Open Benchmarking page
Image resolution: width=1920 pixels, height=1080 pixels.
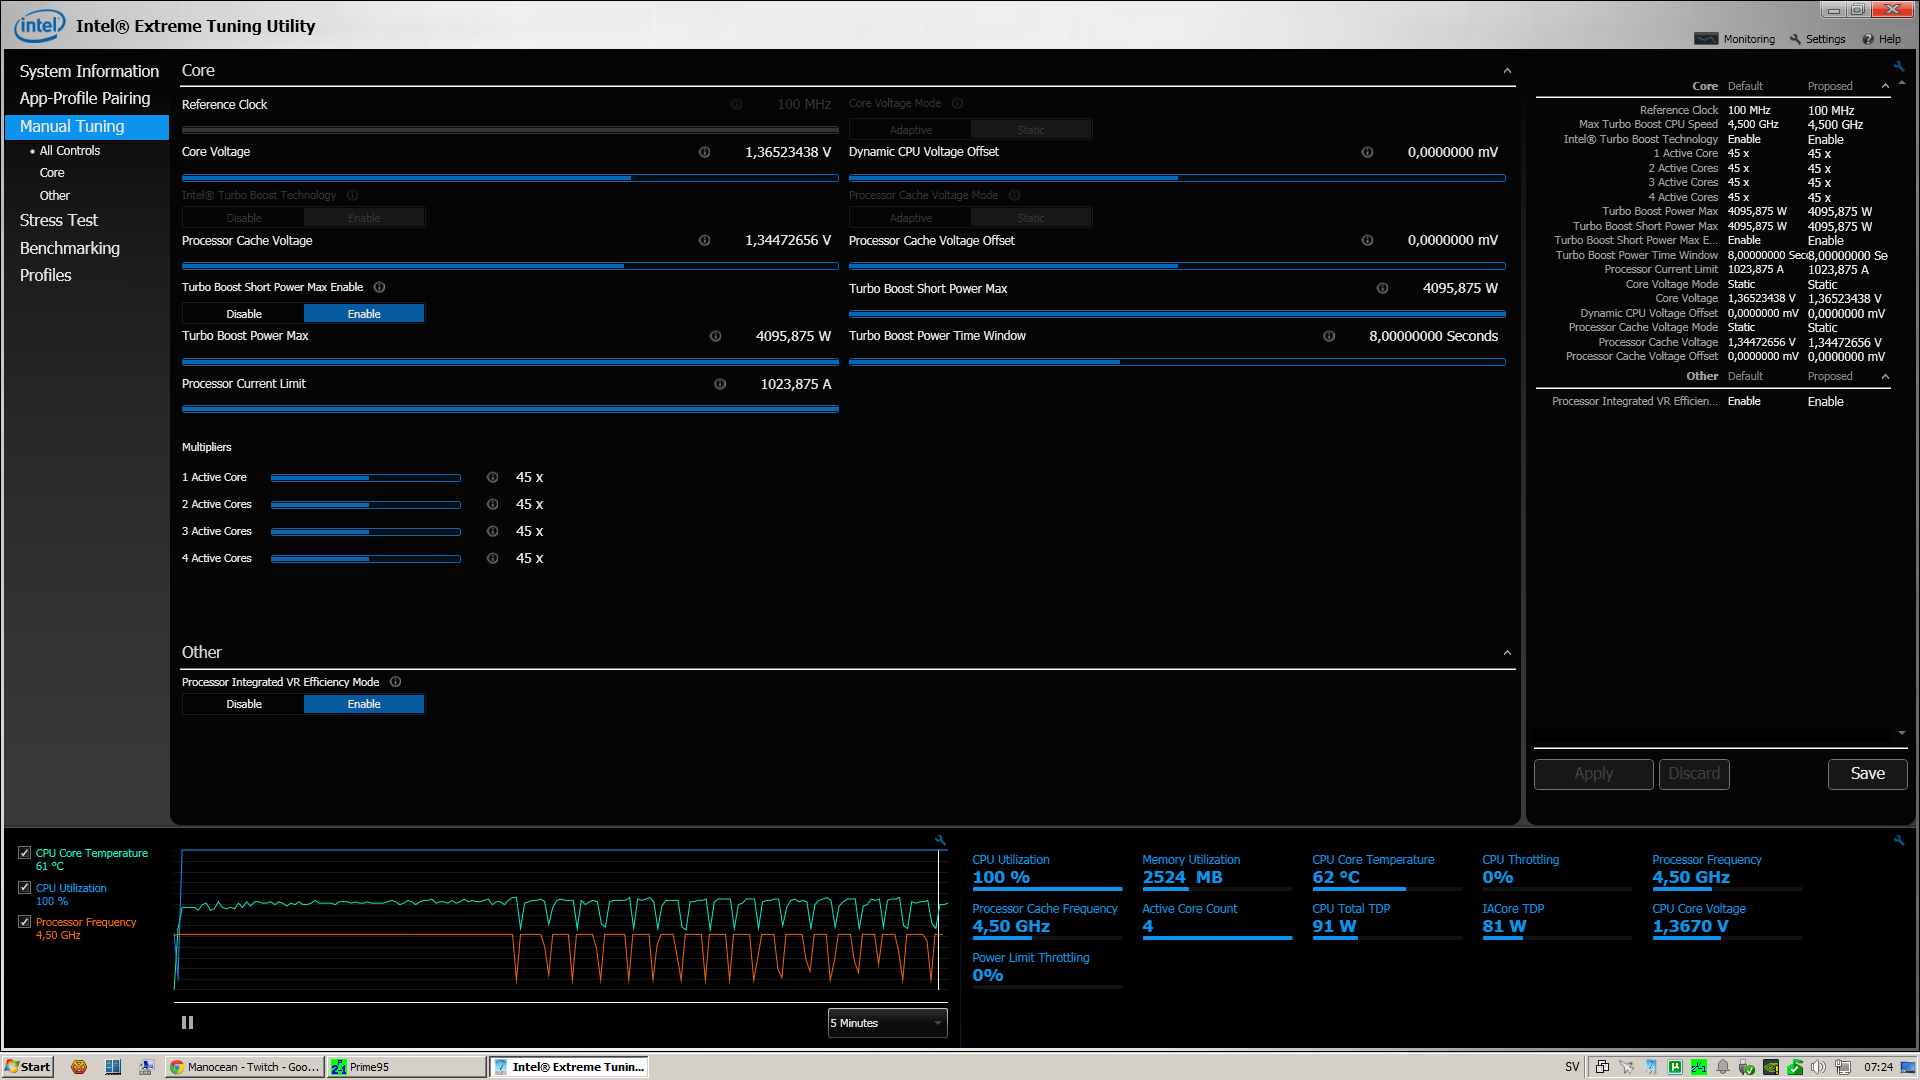pyautogui.click(x=70, y=248)
